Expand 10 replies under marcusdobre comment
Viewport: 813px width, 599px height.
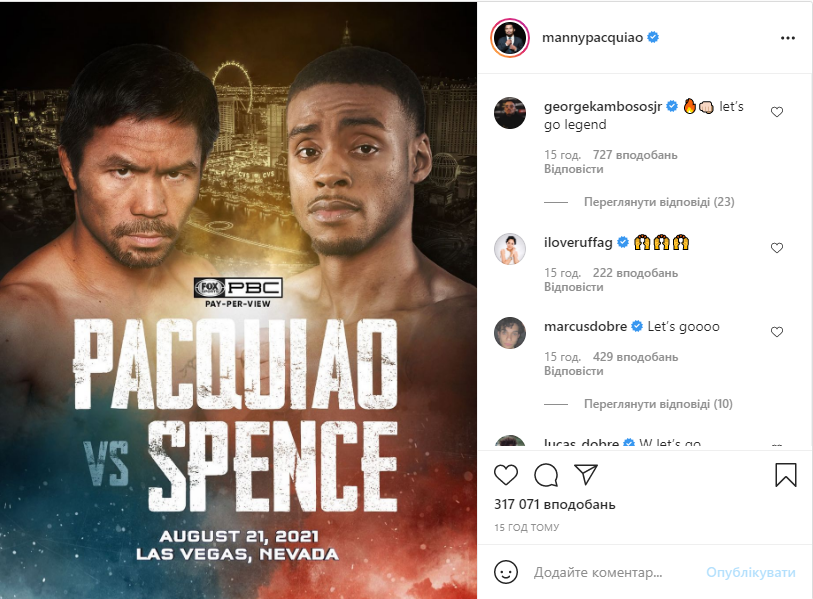(658, 404)
